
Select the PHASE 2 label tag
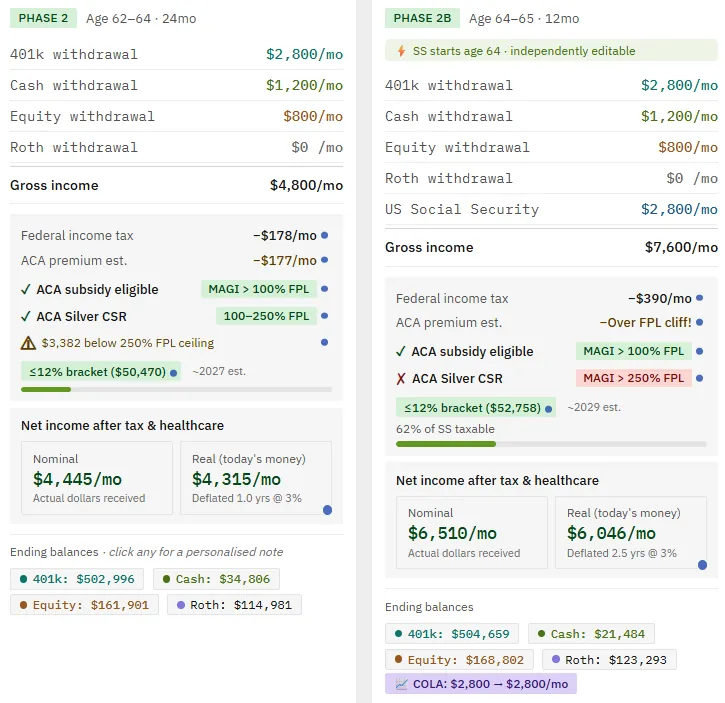pos(43,18)
